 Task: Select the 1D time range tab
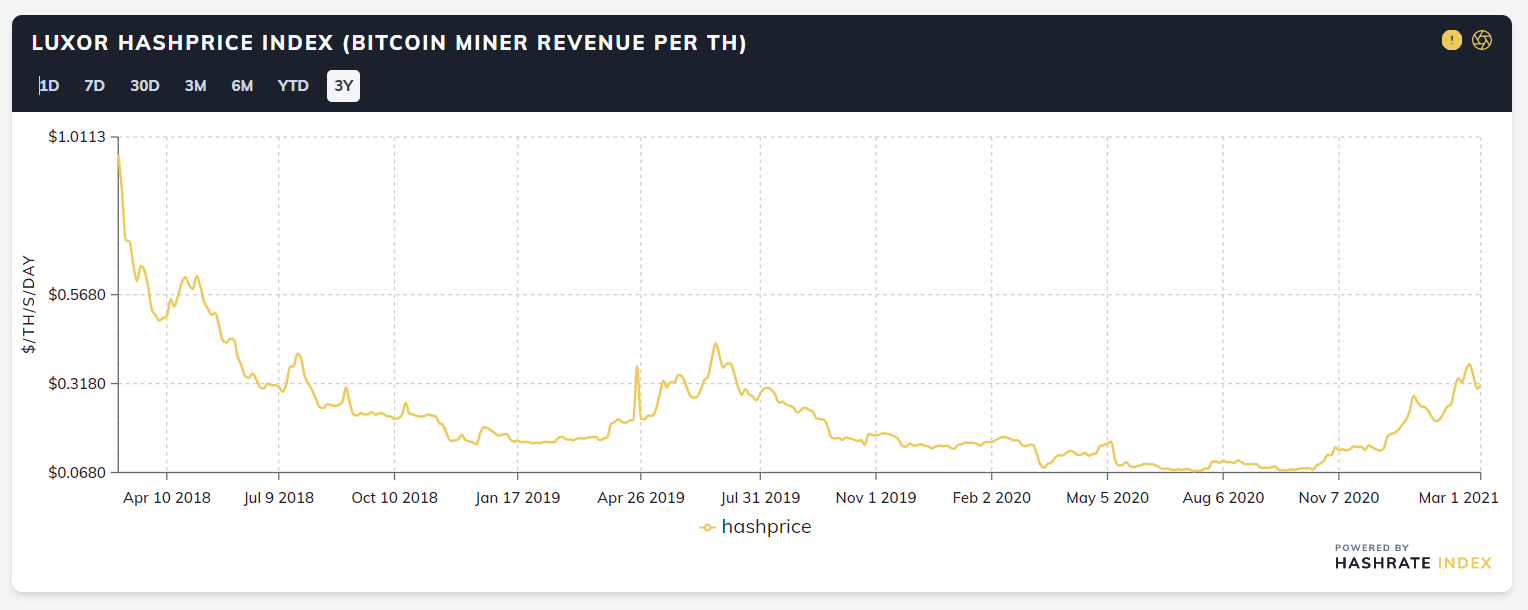[49, 86]
